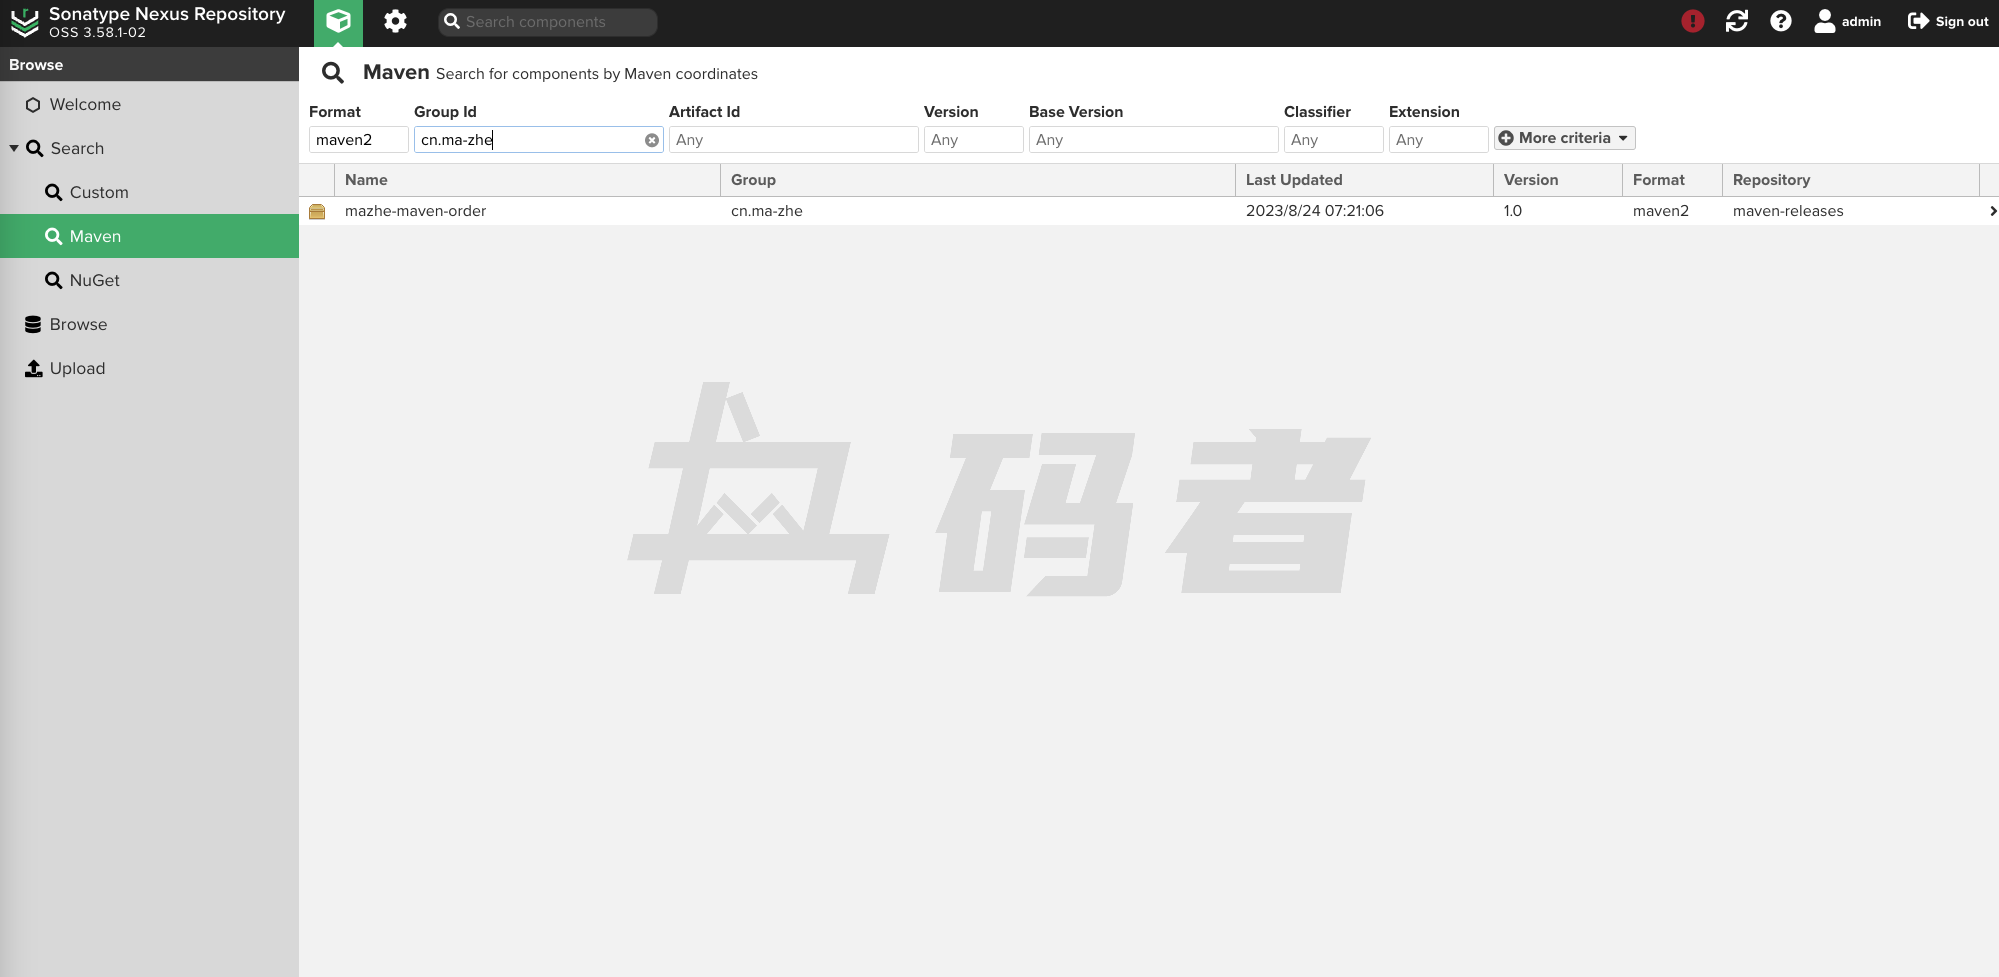Expand the mazhe-maven-order row arrow
Viewport: 1999px width, 977px height.
click(1991, 211)
